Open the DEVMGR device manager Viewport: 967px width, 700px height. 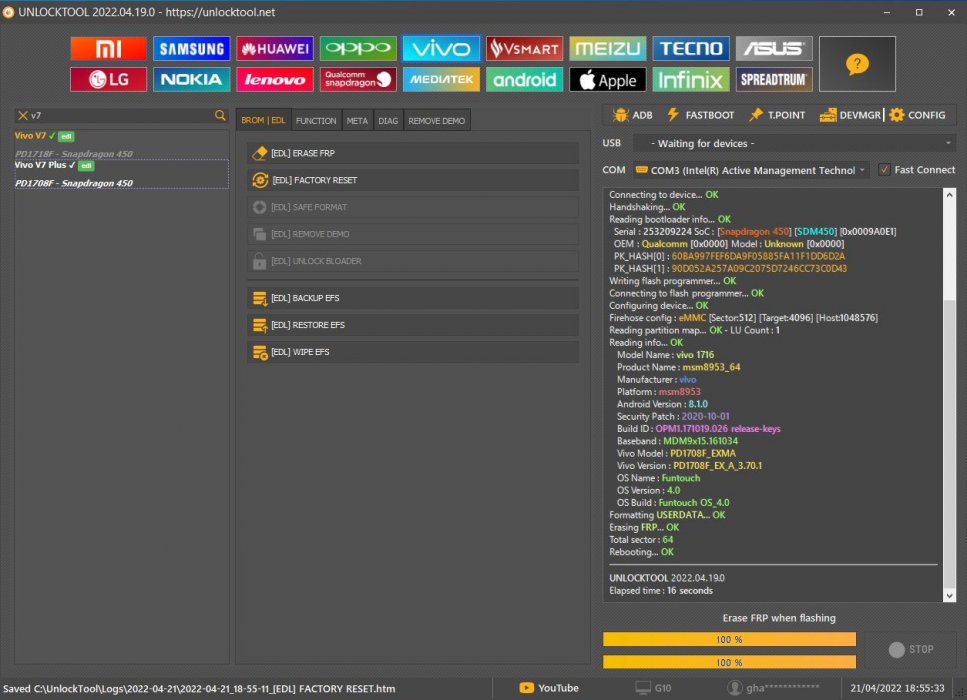(x=850, y=115)
